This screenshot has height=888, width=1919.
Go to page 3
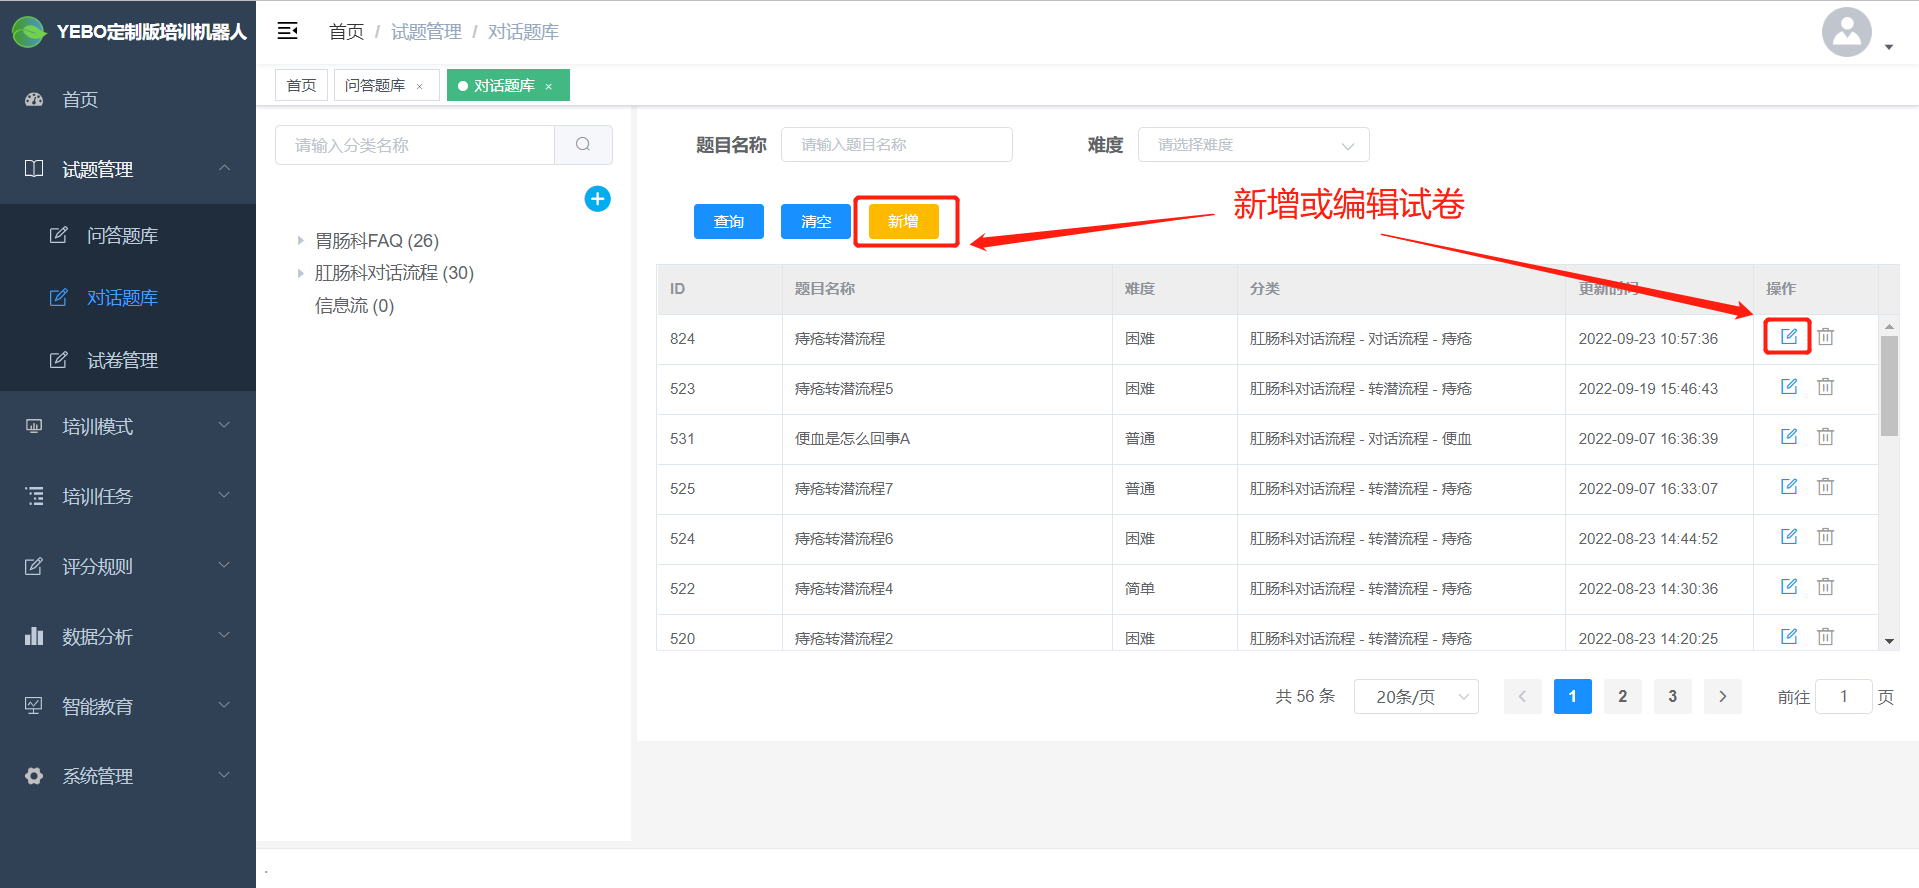[1672, 696]
